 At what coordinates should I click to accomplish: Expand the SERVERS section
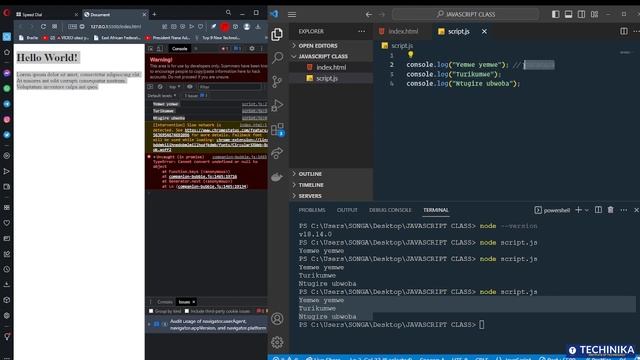click(x=310, y=196)
